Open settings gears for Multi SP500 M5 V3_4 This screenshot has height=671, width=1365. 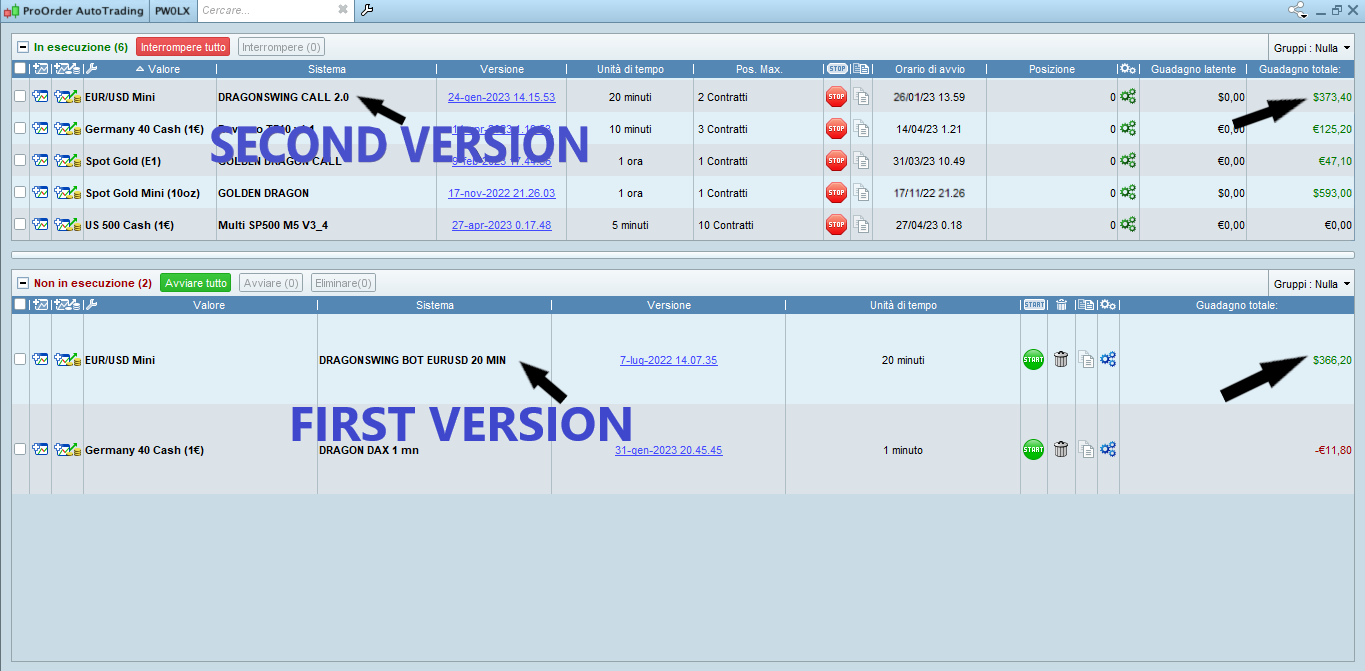pos(1128,225)
